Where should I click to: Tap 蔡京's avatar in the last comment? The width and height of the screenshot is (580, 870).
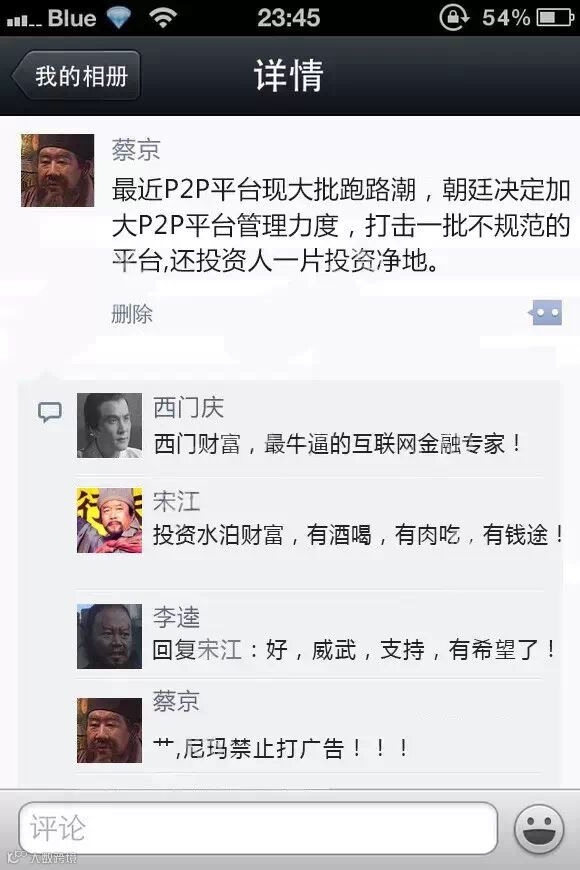tap(109, 730)
